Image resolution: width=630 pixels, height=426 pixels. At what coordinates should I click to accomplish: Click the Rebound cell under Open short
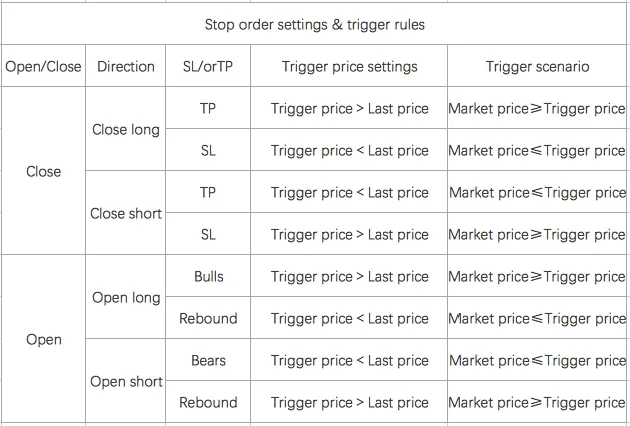click(x=208, y=403)
